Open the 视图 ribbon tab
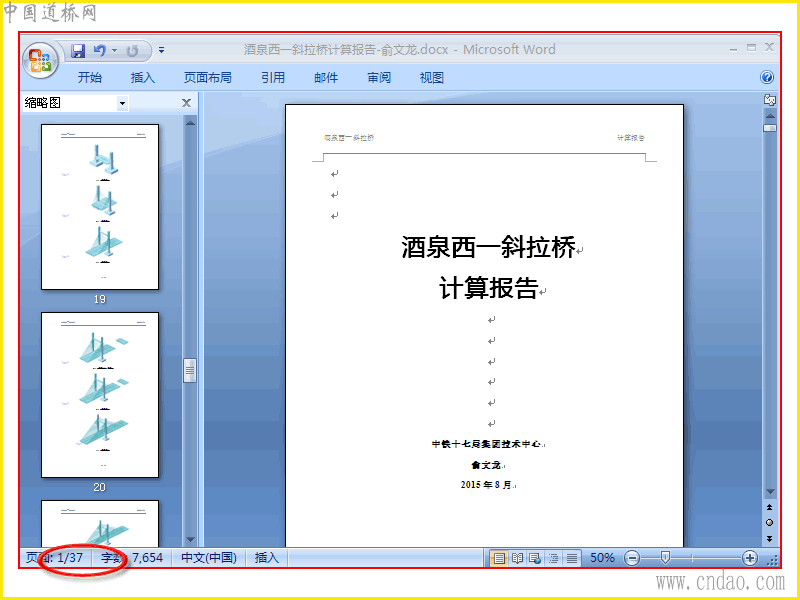The width and height of the screenshot is (800, 600). point(432,78)
